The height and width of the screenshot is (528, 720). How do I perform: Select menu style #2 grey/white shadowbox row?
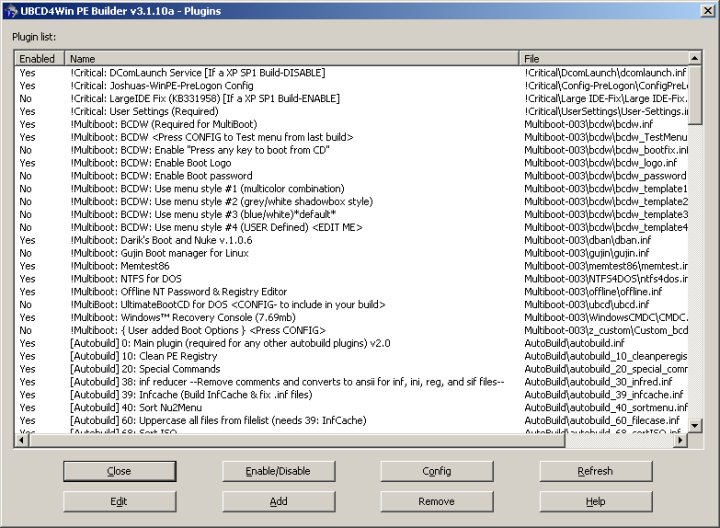pos(351,201)
